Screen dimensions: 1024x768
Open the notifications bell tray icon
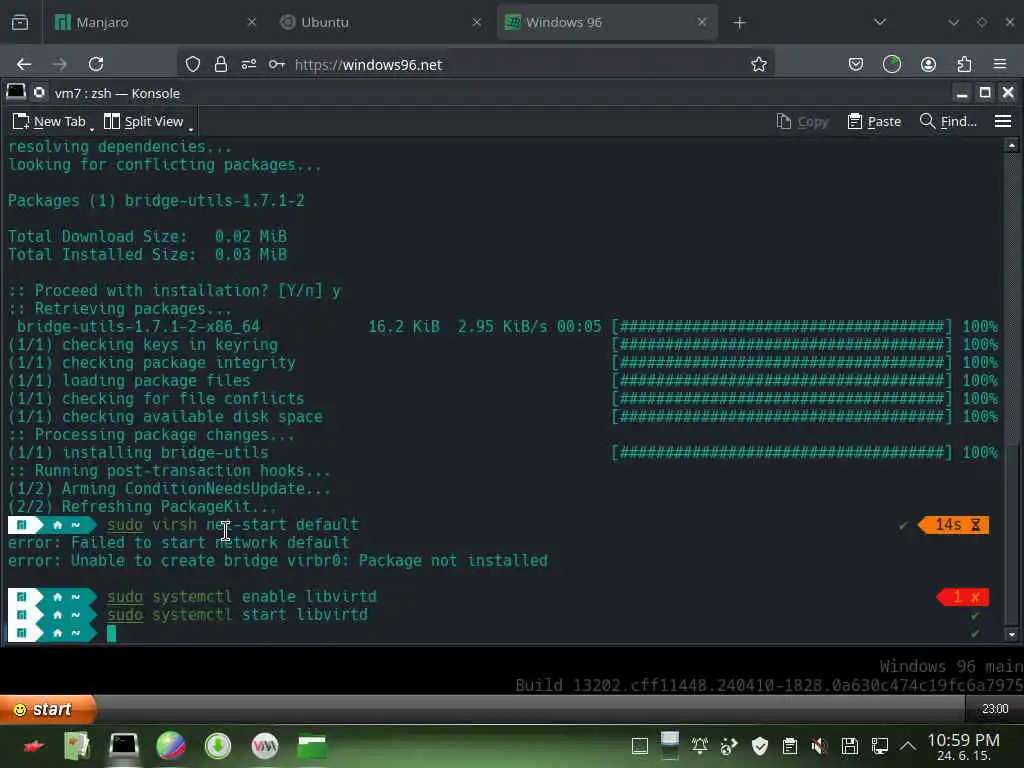pyautogui.click(x=700, y=746)
